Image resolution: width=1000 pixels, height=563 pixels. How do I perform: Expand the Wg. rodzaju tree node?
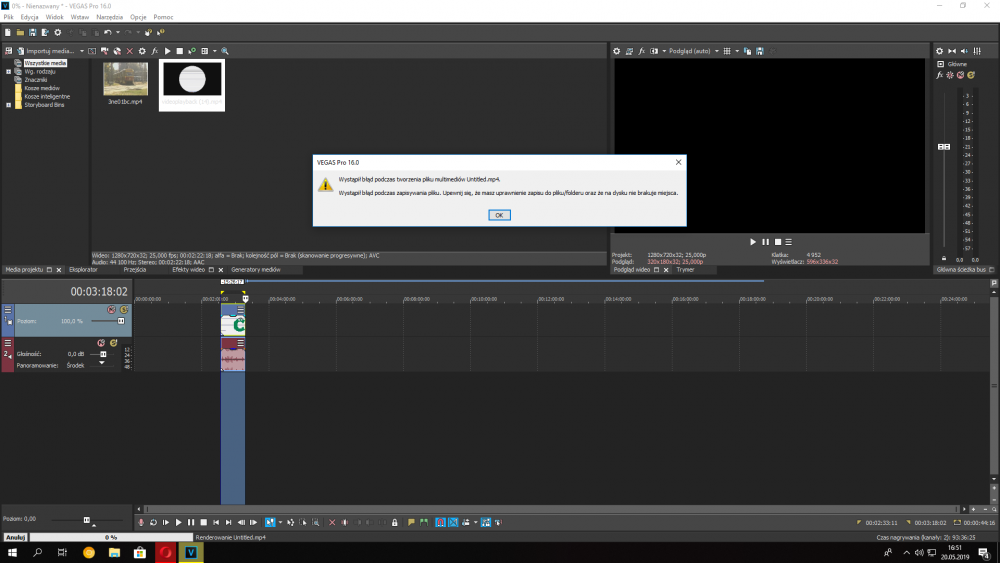(8, 71)
